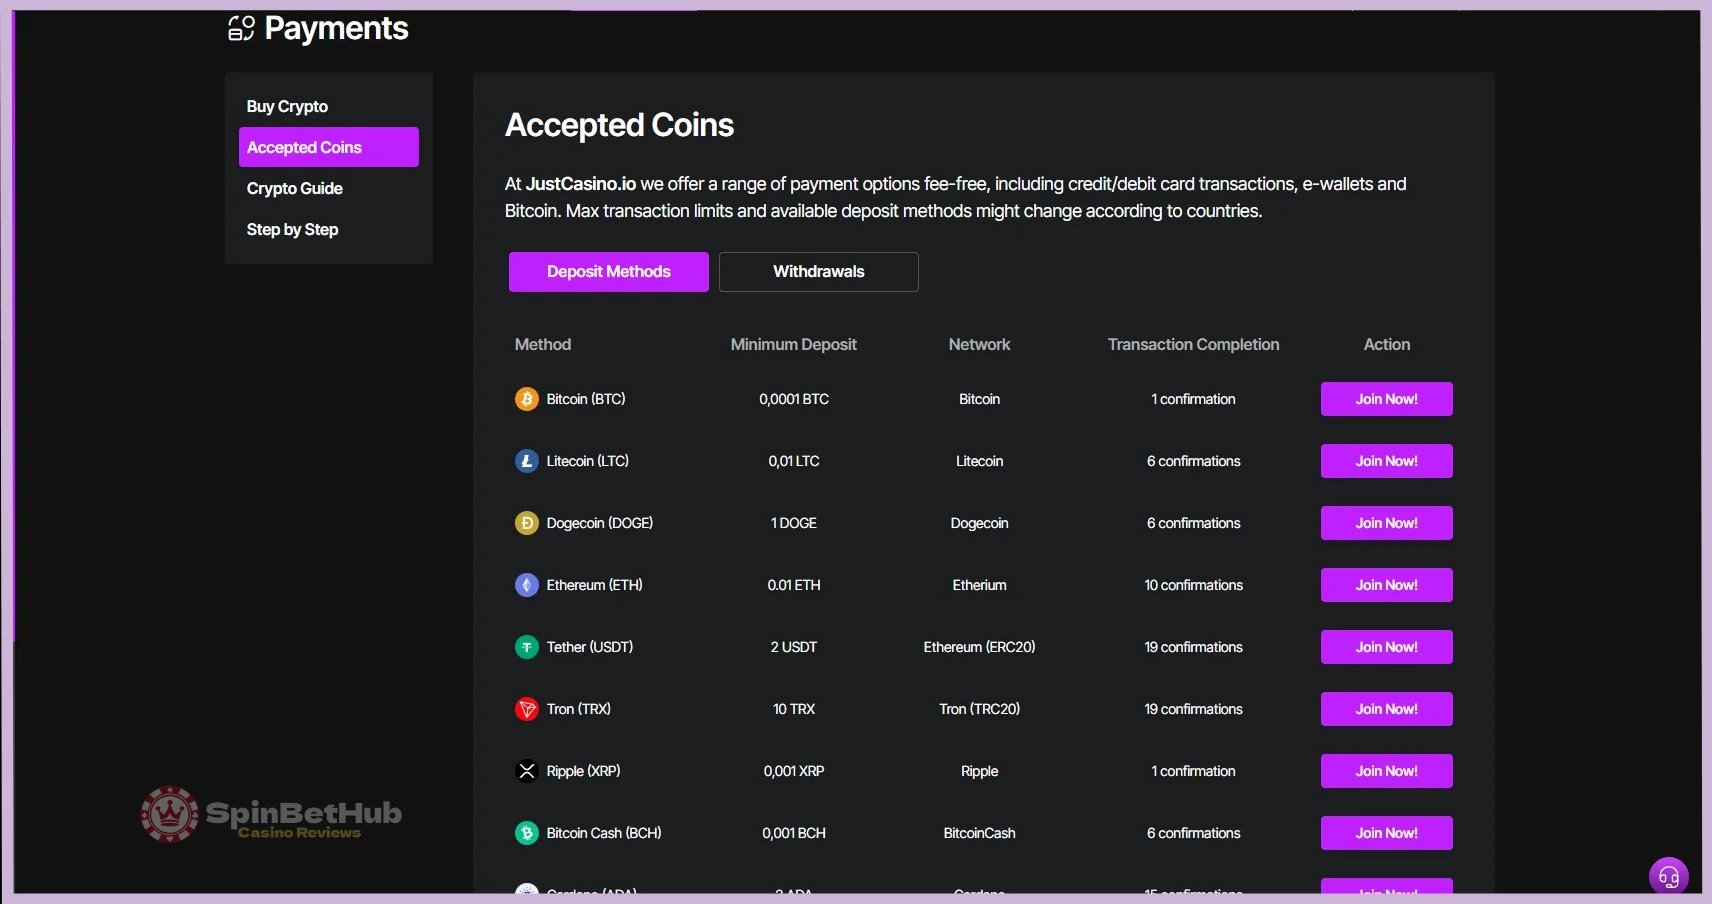Click the Dogecoin (DOGE) coin icon
The width and height of the screenshot is (1712, 904).
tap(527, 523)
